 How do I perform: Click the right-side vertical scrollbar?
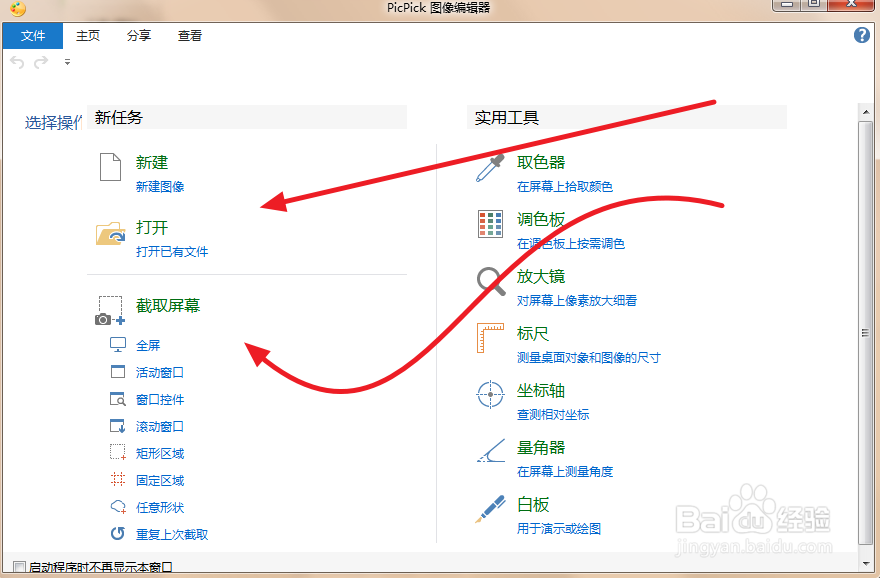pos(866,300)
